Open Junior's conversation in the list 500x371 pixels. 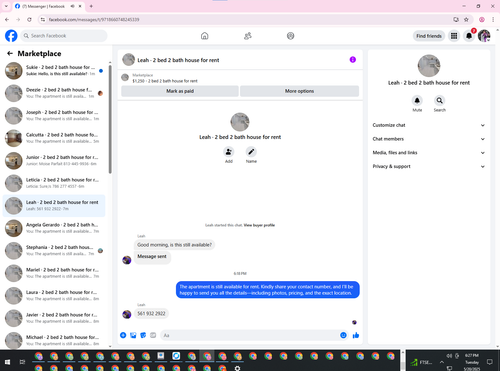pos(54,160)
